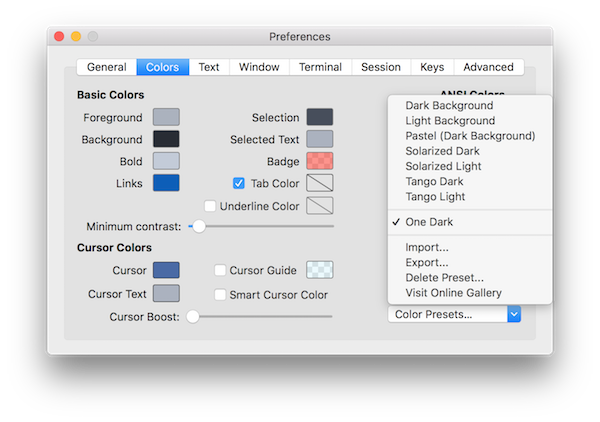Change the Selection color swatch

(x=320, y=117)
